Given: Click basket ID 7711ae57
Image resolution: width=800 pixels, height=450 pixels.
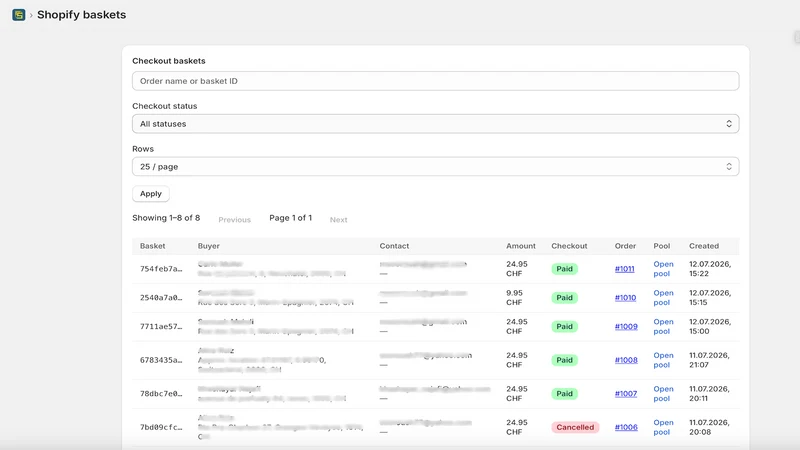Looking at the screenshot, I should (161, 327).
